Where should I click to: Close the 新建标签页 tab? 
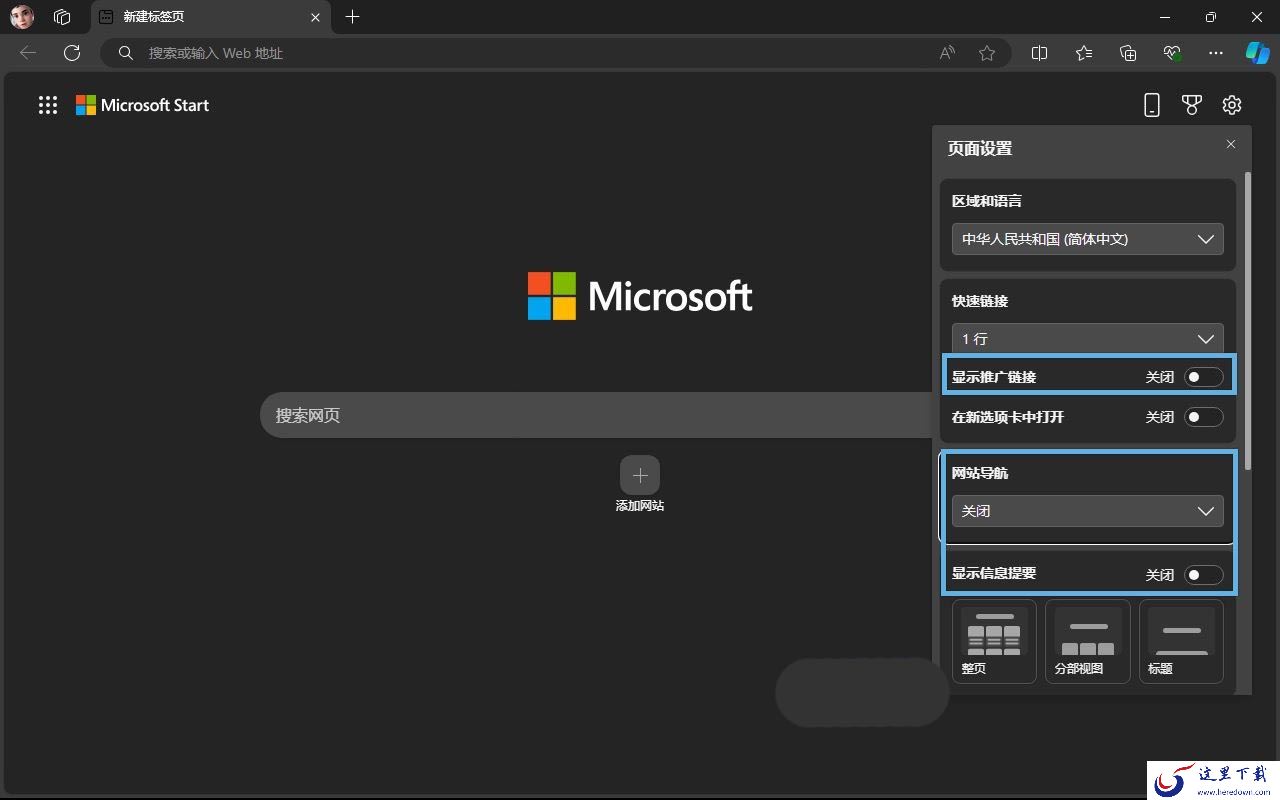316,17
